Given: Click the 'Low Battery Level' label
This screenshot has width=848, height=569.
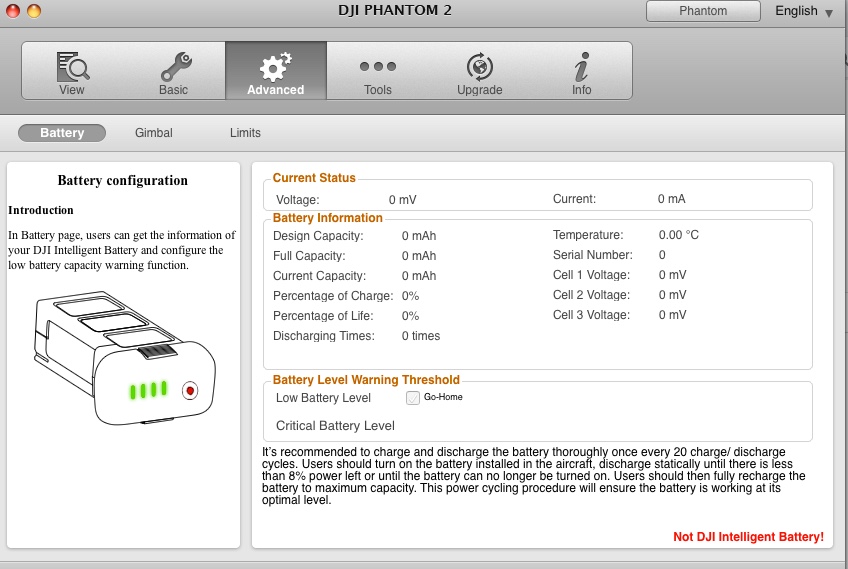Looking at the screenshot, I should point(323,398).
